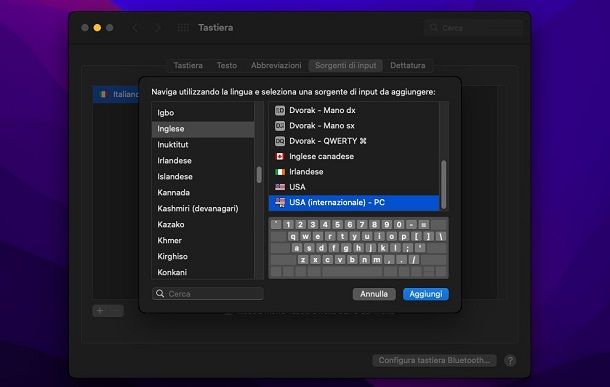Select the USA input source
Screen dimensions: 610x387
(354, 187)
